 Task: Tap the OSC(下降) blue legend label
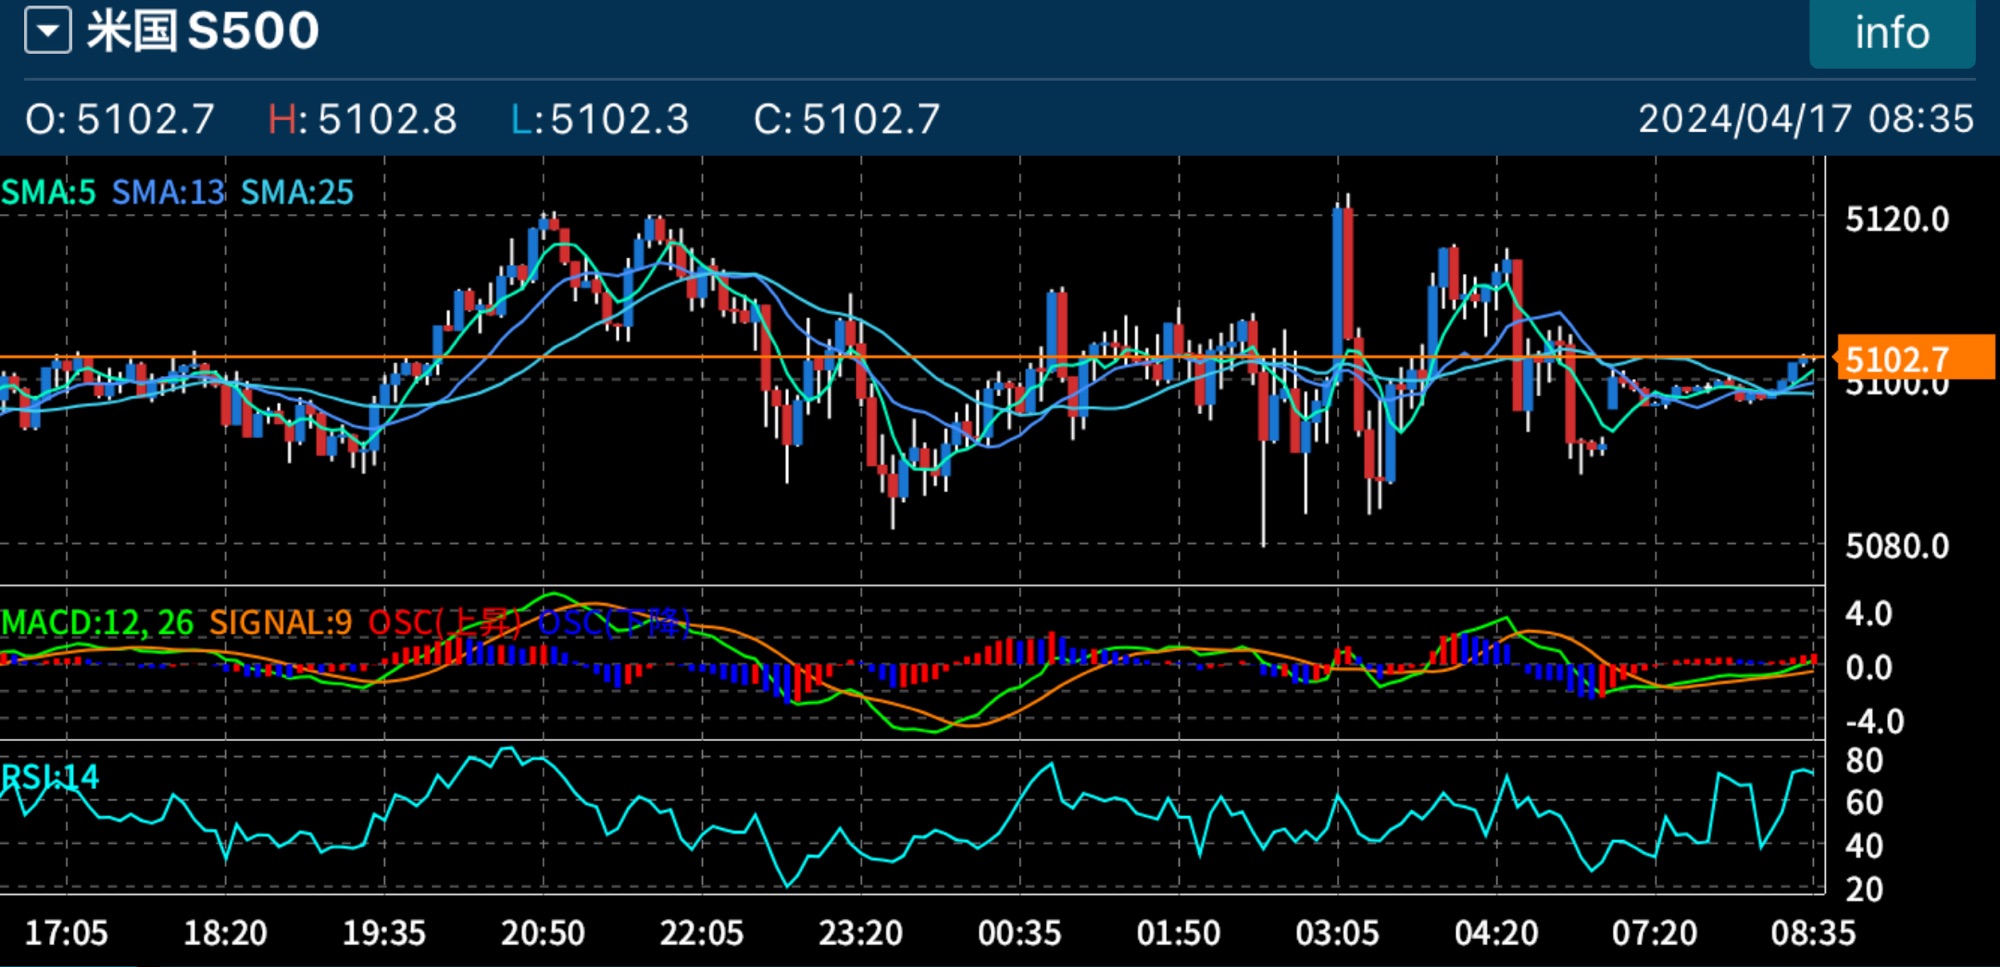tap(614, 622)
